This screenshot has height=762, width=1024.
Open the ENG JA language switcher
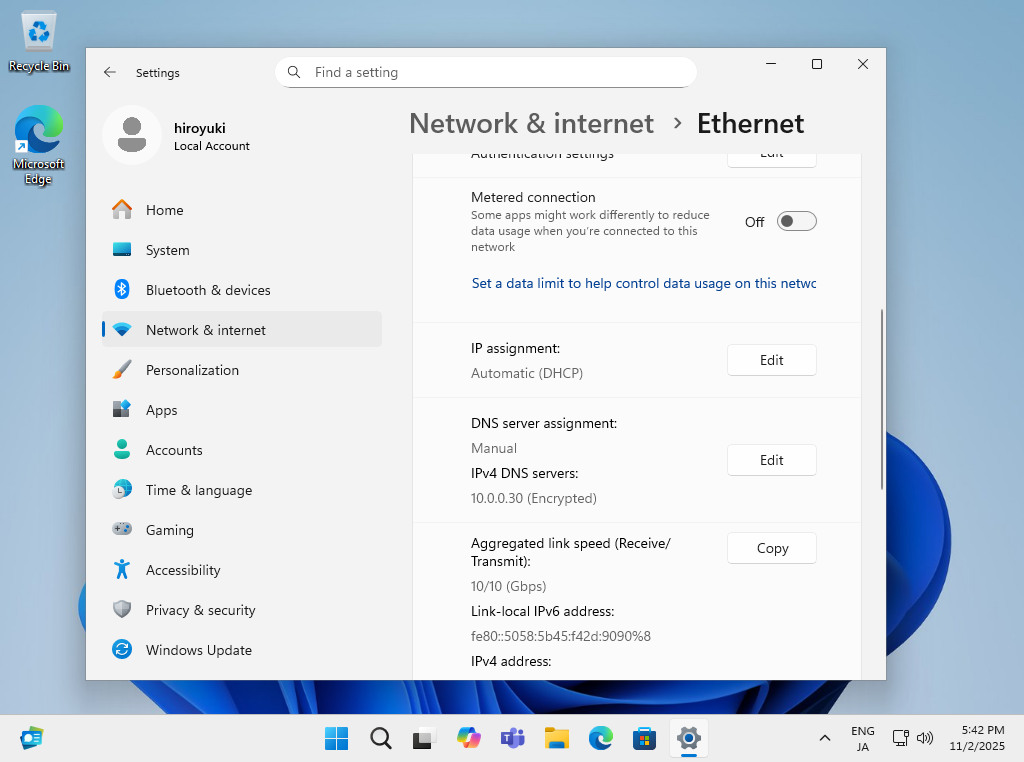click(862, 739)
